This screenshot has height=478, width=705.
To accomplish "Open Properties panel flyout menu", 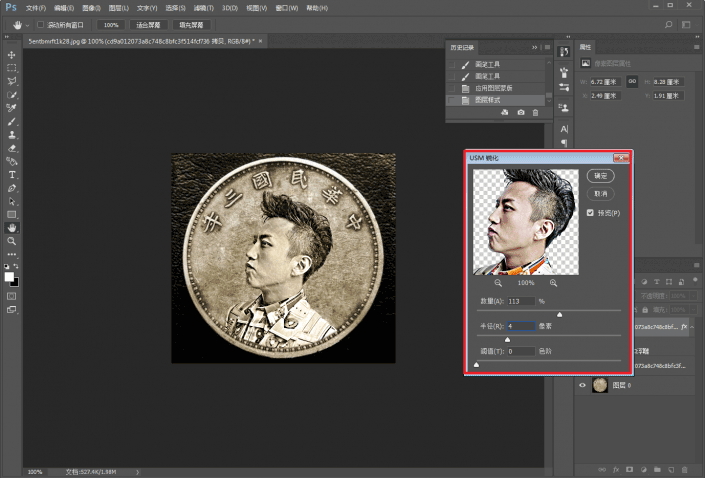I will pos(696,47).
